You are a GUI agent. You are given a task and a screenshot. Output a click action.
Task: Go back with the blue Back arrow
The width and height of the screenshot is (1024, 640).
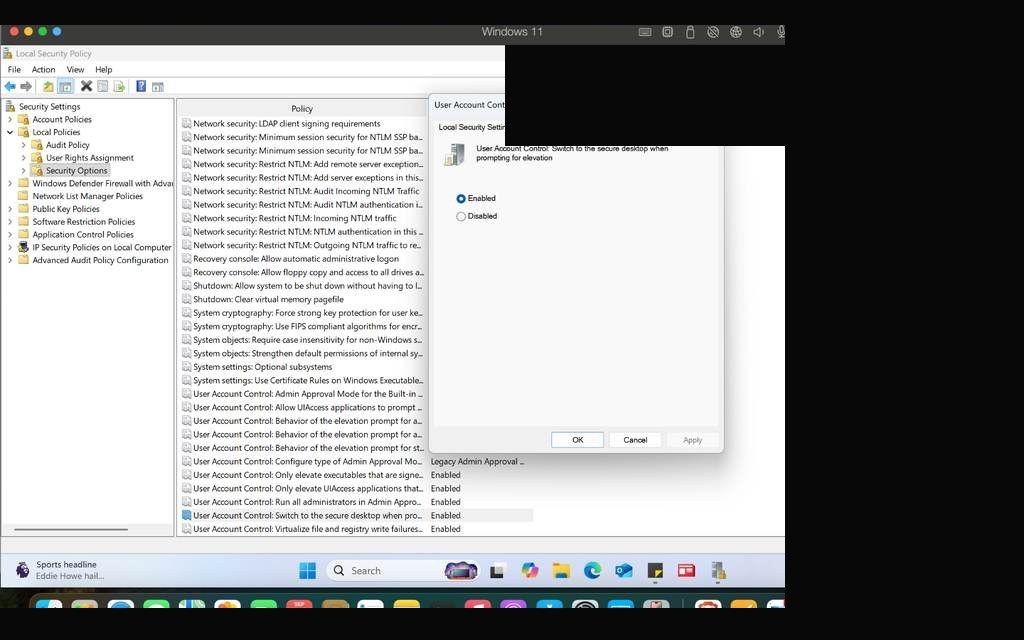coord(10,86)
